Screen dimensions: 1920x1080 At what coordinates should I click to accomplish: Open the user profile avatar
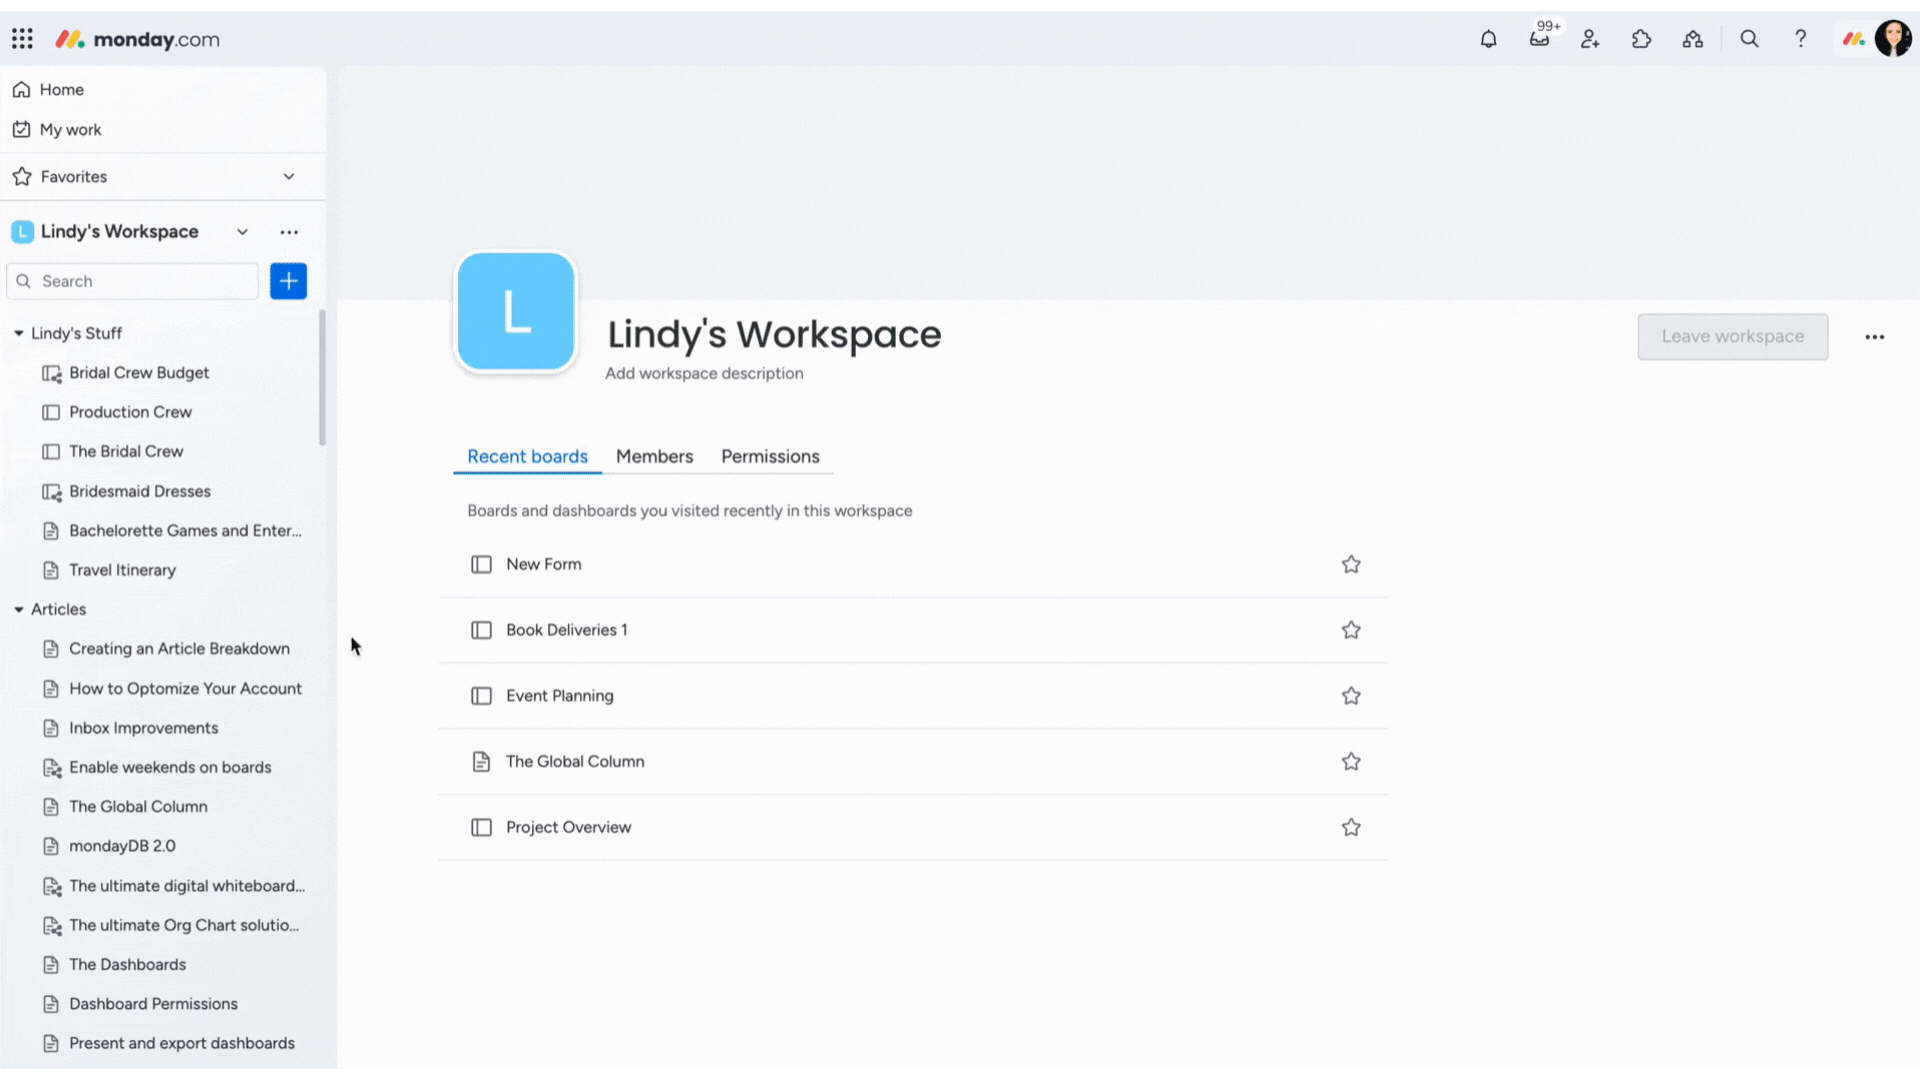tap(1893, 39)
